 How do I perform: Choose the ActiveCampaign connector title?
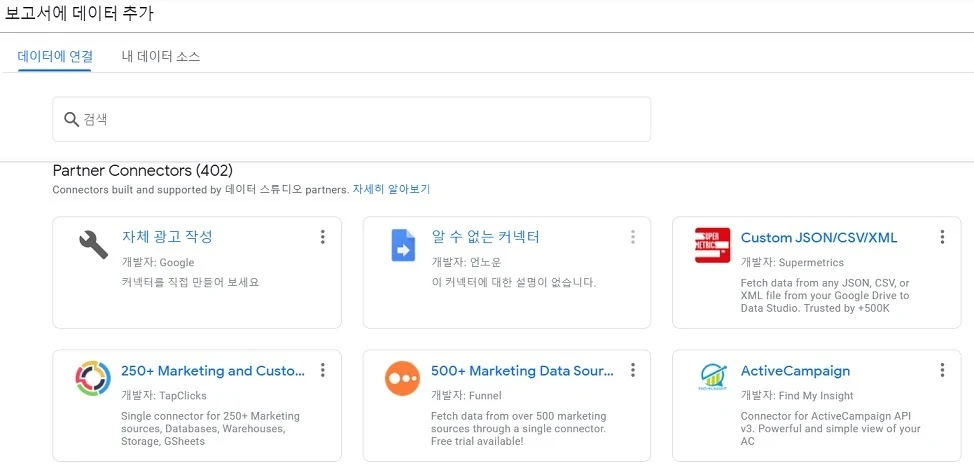pos(796,371)
